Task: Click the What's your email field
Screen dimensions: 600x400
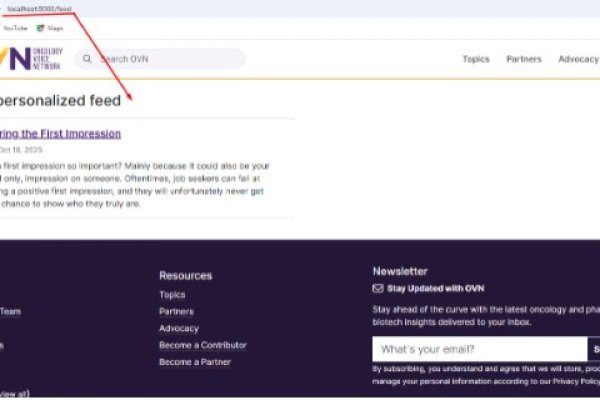Action: click(478, 349)
